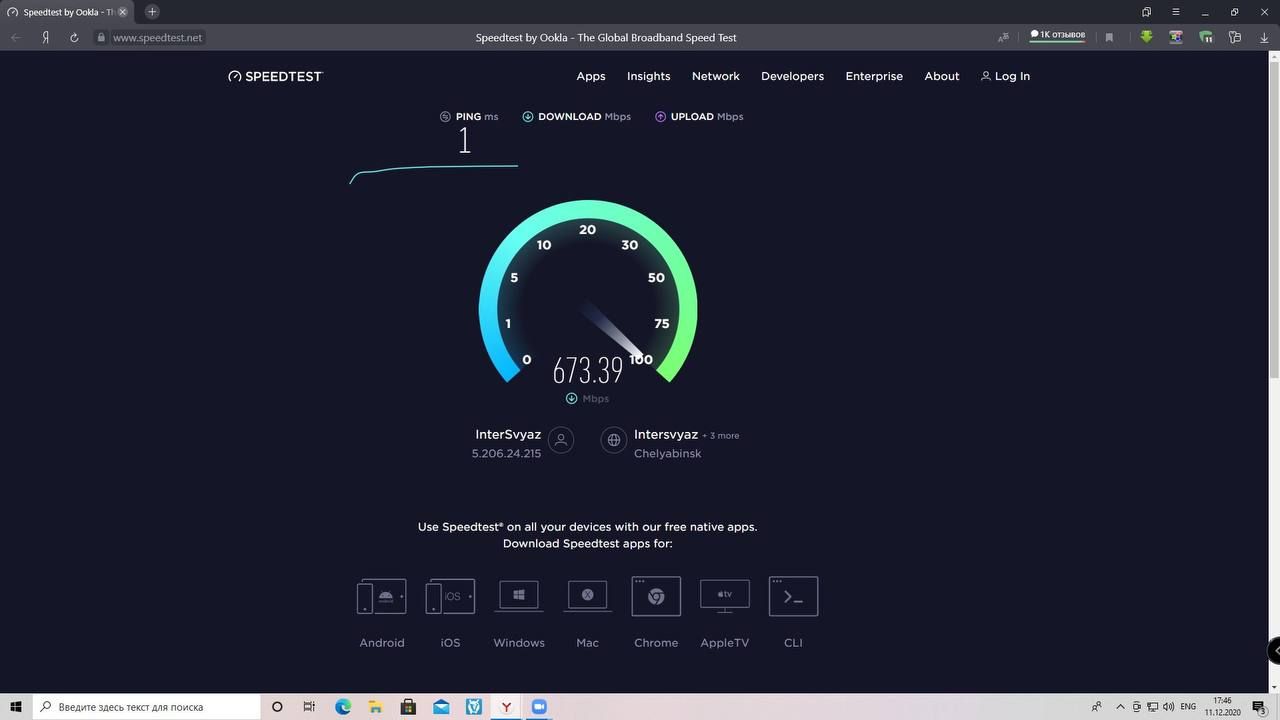The width and height of the screenshot is (1280, 720).
Task: Open a new browser tab
Action: (x=152, y=12)
